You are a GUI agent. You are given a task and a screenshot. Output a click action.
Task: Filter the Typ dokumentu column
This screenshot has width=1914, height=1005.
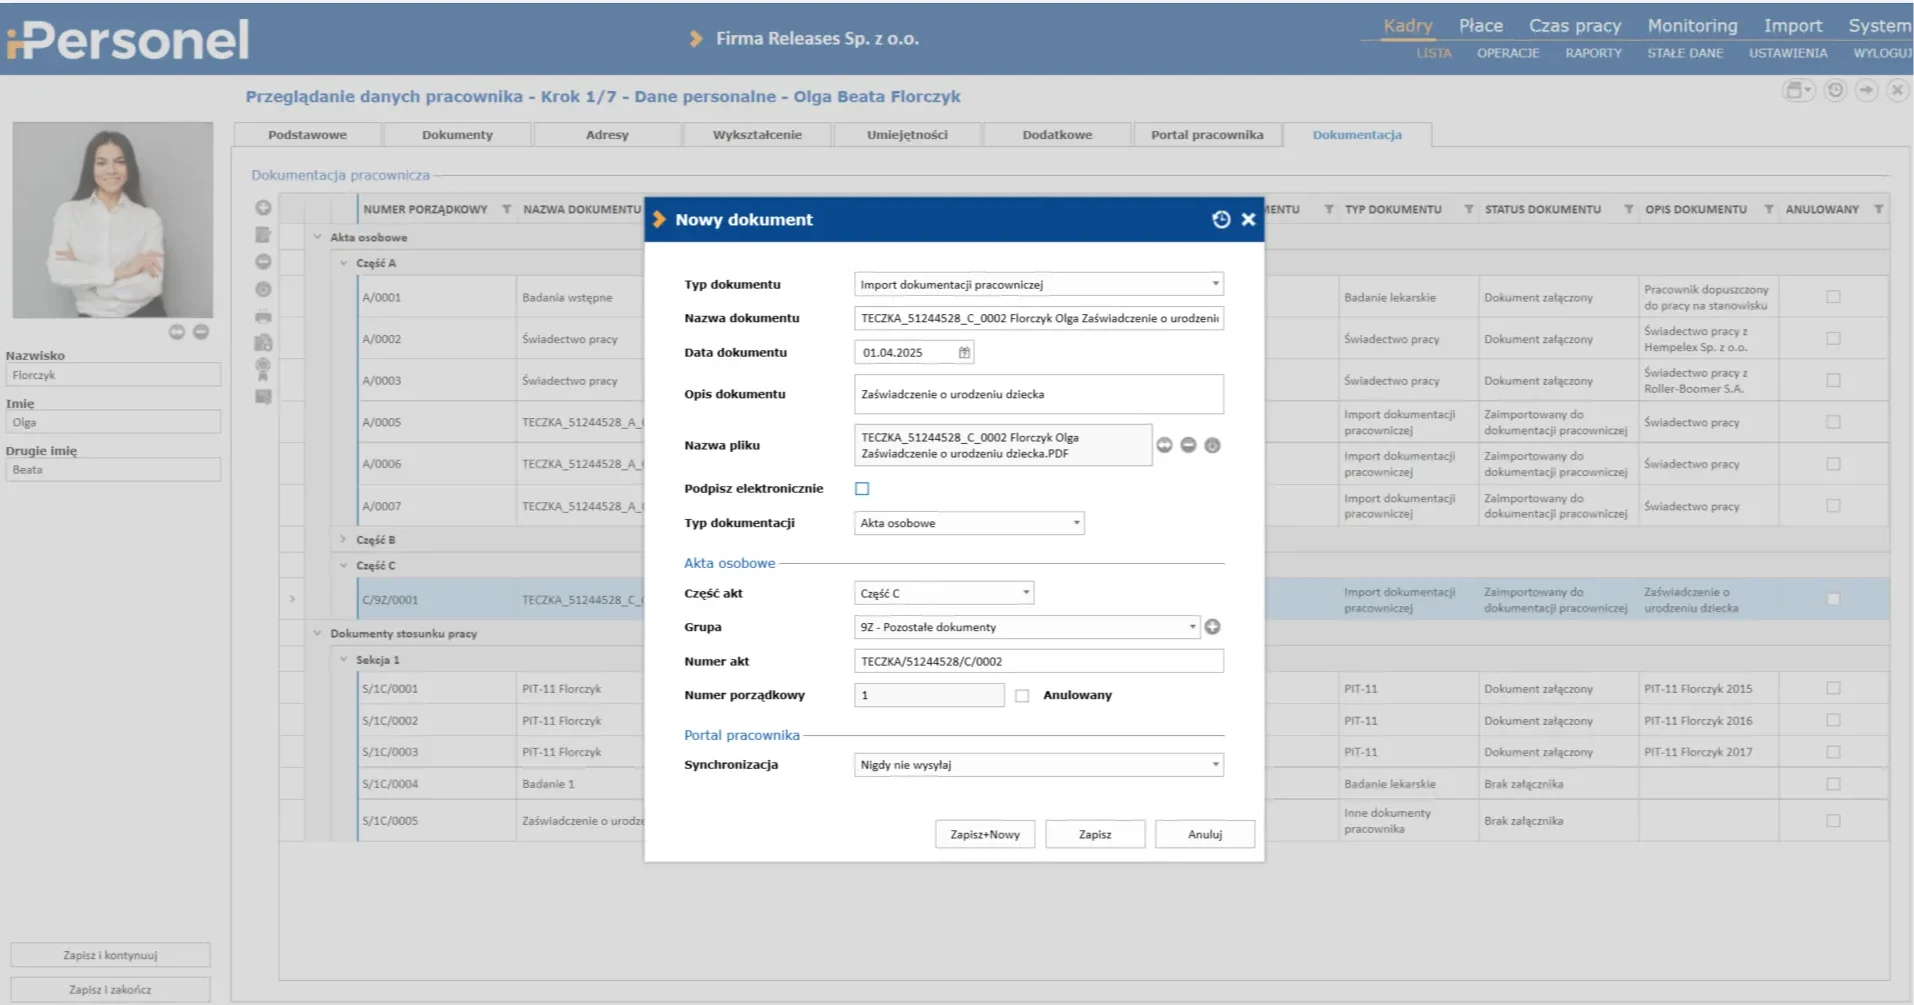pyautogui.click(x=1468, y=210)
